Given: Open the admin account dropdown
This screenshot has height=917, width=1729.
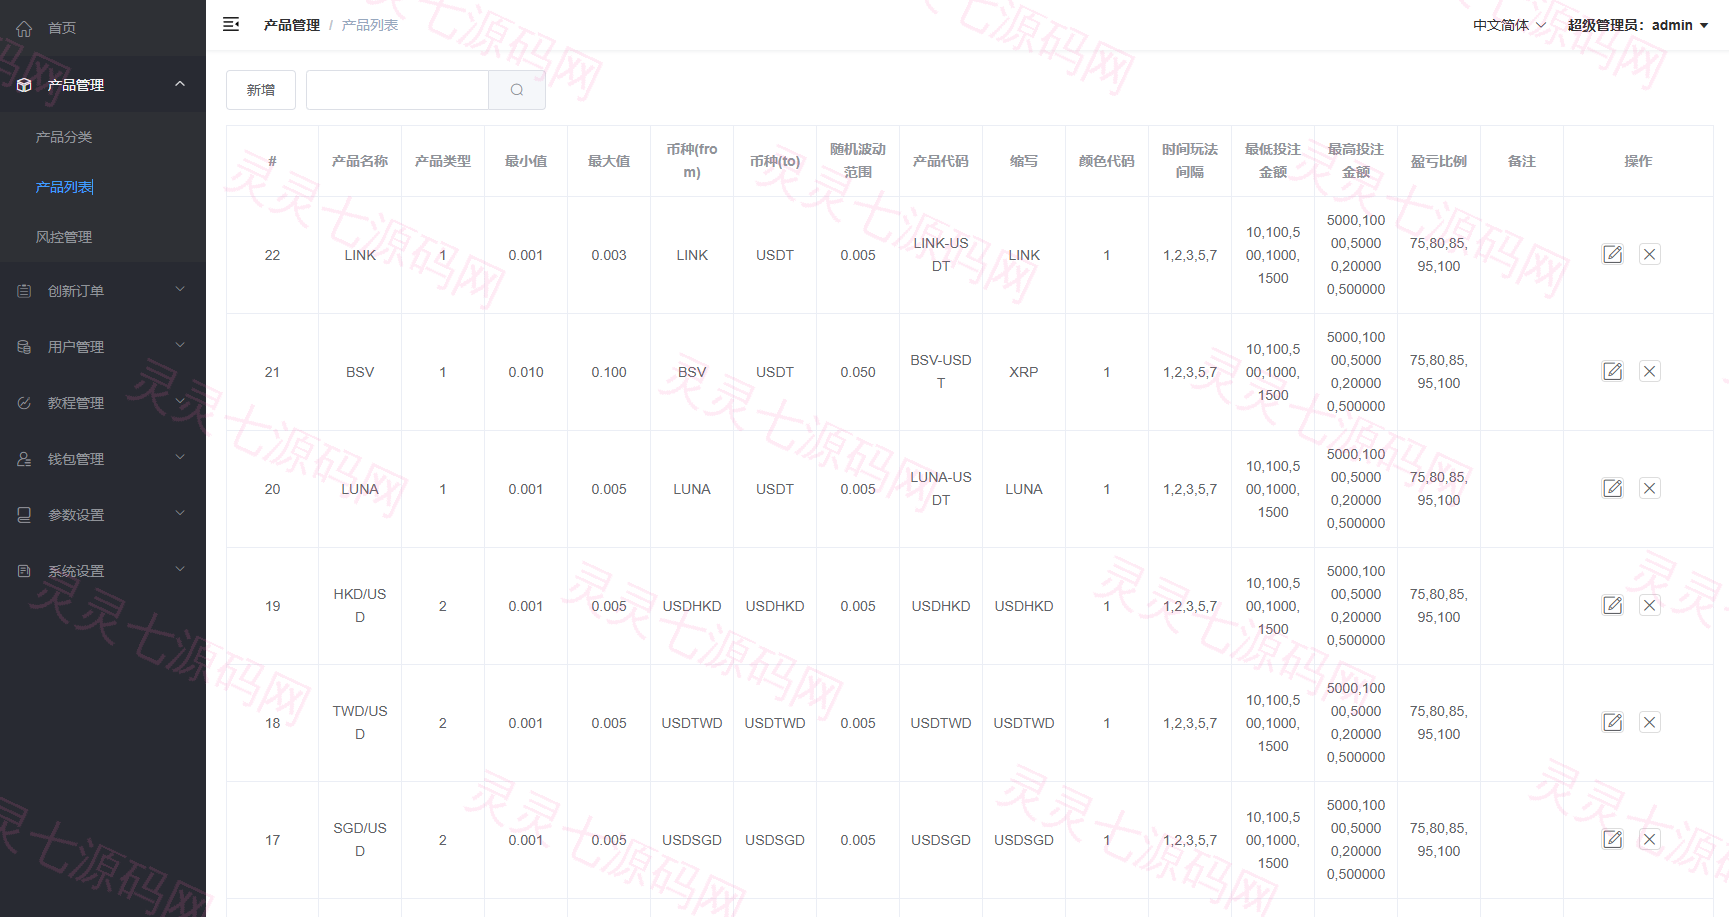Looking at the screenshot, I should tap(1638, 25).
